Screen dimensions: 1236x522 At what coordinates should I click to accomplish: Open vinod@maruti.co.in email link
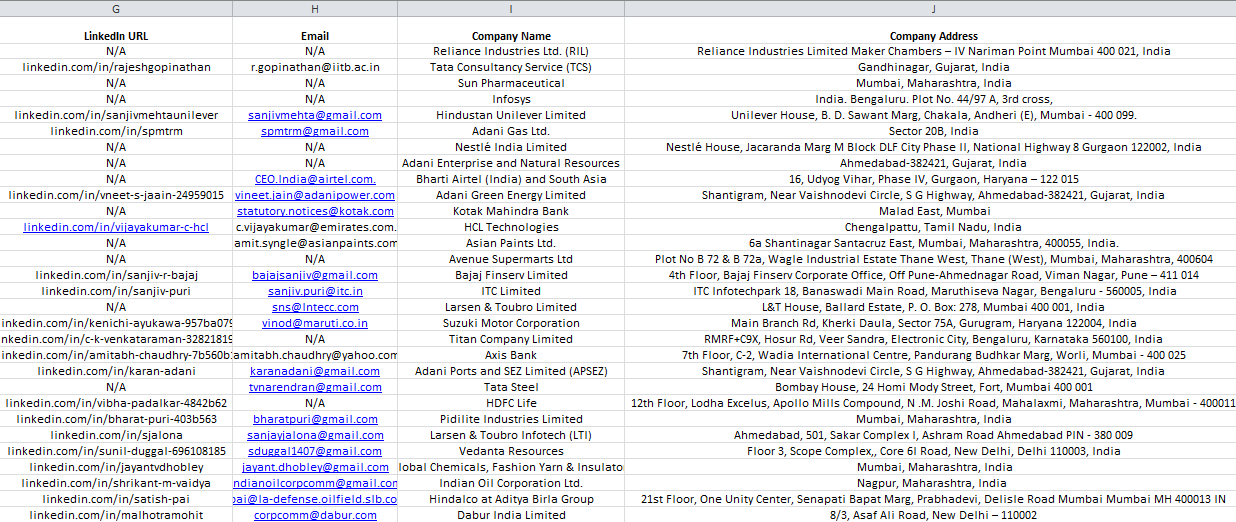[315, 323]
